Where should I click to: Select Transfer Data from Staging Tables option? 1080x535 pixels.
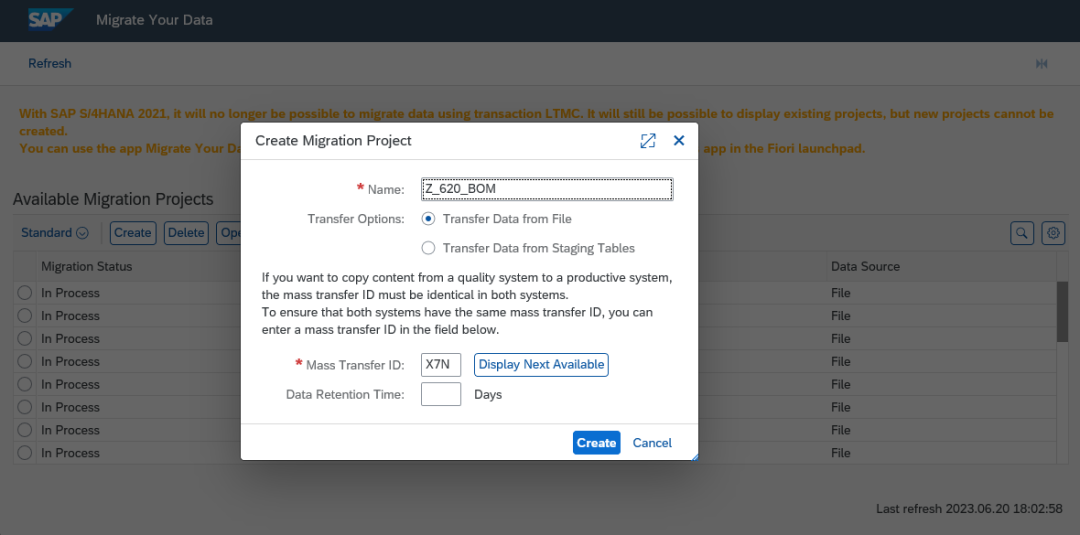[428, 248]
